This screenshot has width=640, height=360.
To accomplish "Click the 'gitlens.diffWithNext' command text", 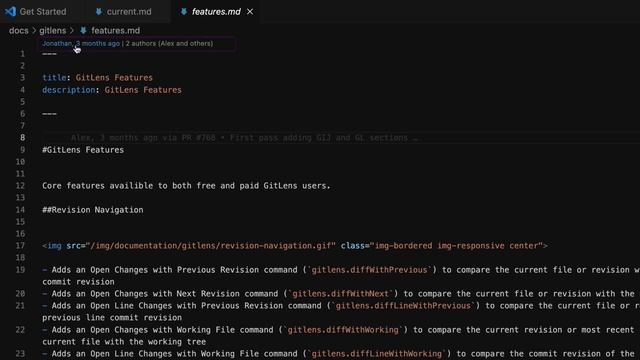I will (340, 294).
